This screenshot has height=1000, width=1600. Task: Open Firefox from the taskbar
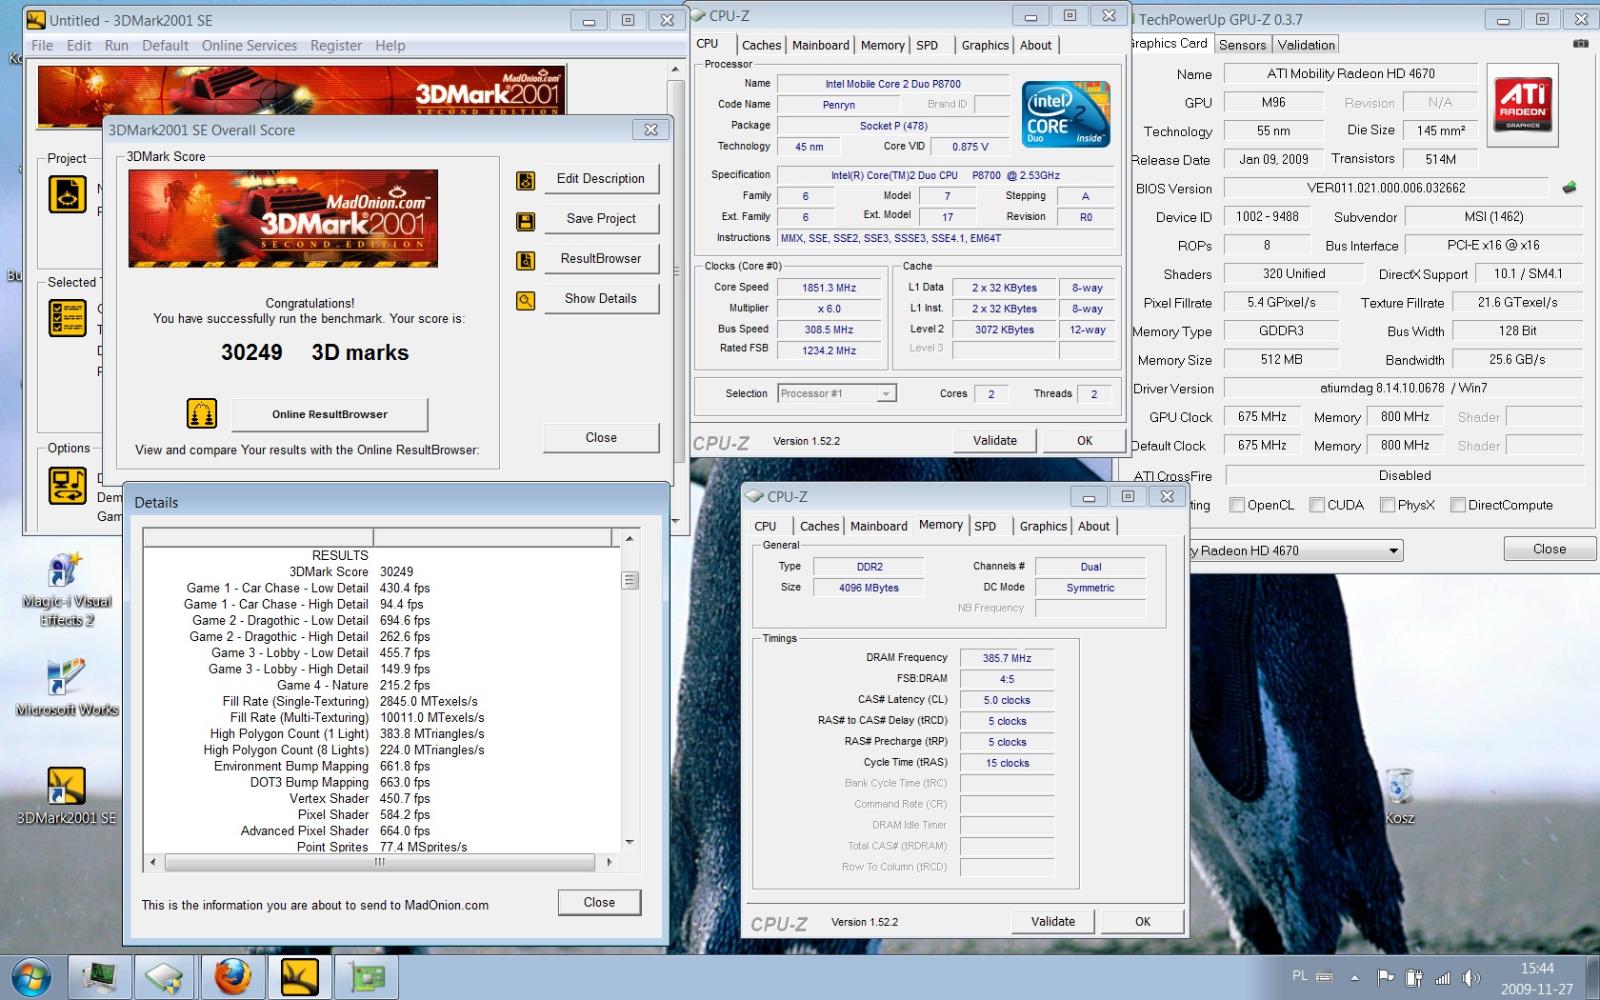(x=233, y=977)
